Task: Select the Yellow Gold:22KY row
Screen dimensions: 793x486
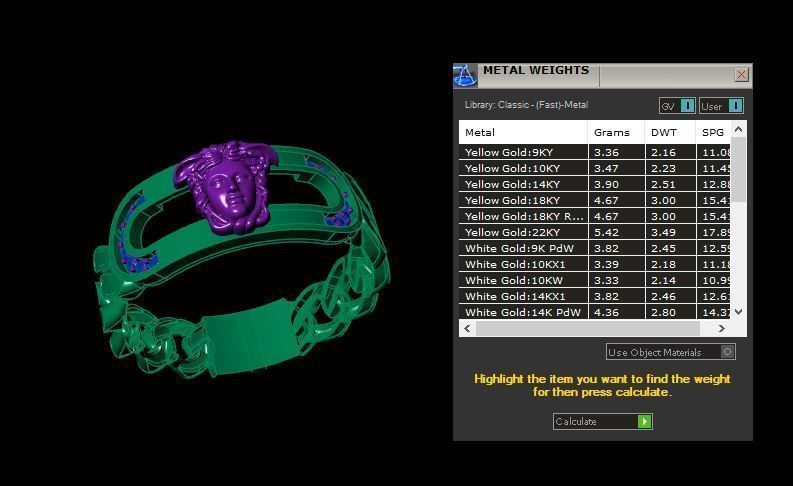Action: click(x=595, y=233)
